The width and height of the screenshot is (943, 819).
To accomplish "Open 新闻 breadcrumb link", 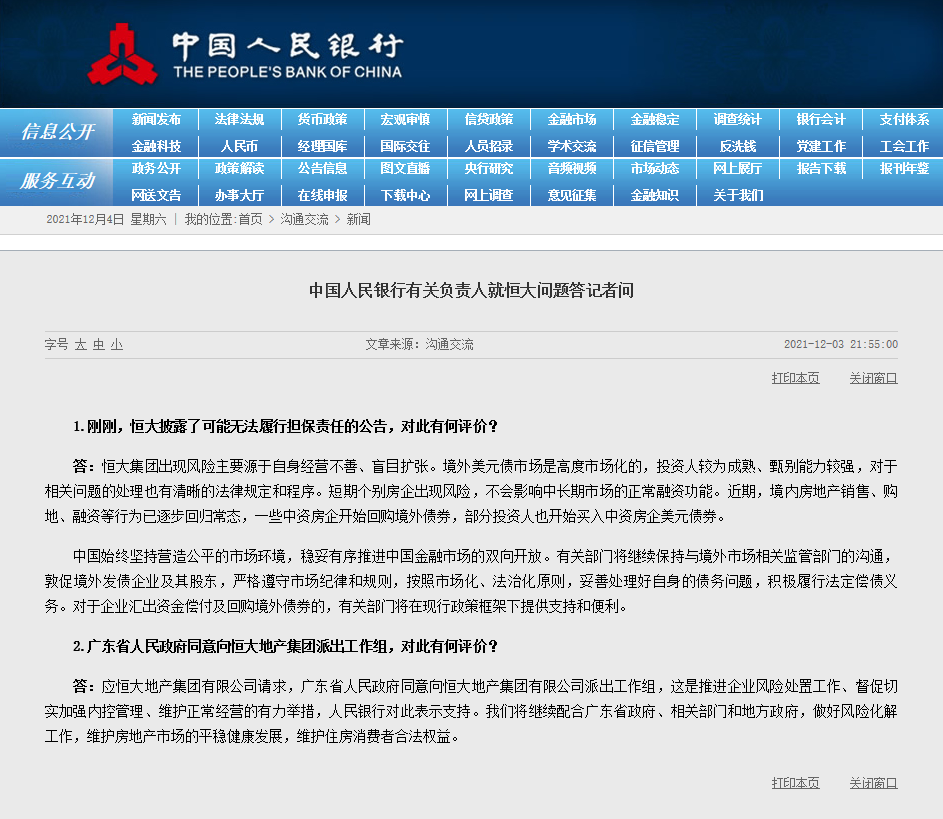I will coord(358,219).
